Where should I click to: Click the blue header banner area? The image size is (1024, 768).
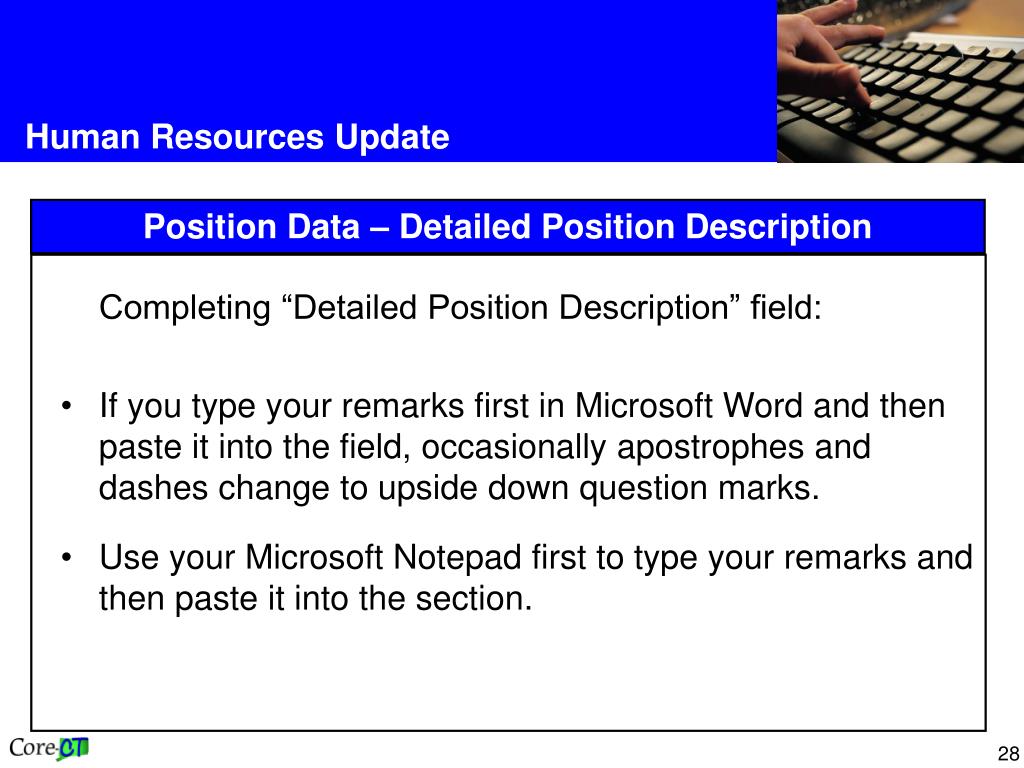tap(389, 81)
